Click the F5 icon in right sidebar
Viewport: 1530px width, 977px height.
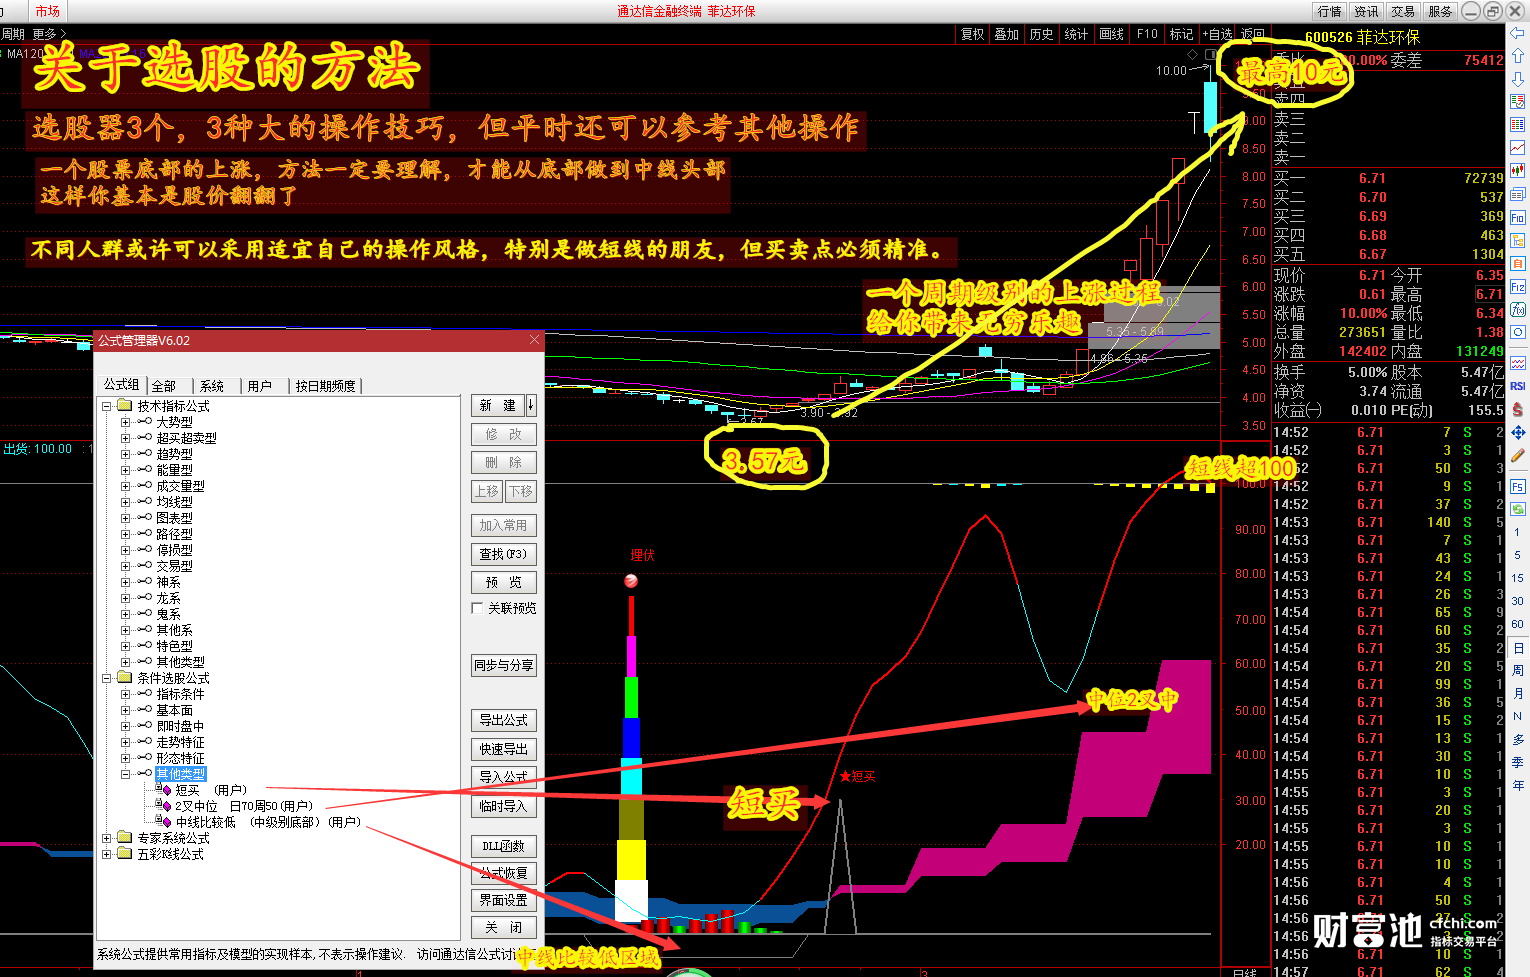pos(1518,487)
